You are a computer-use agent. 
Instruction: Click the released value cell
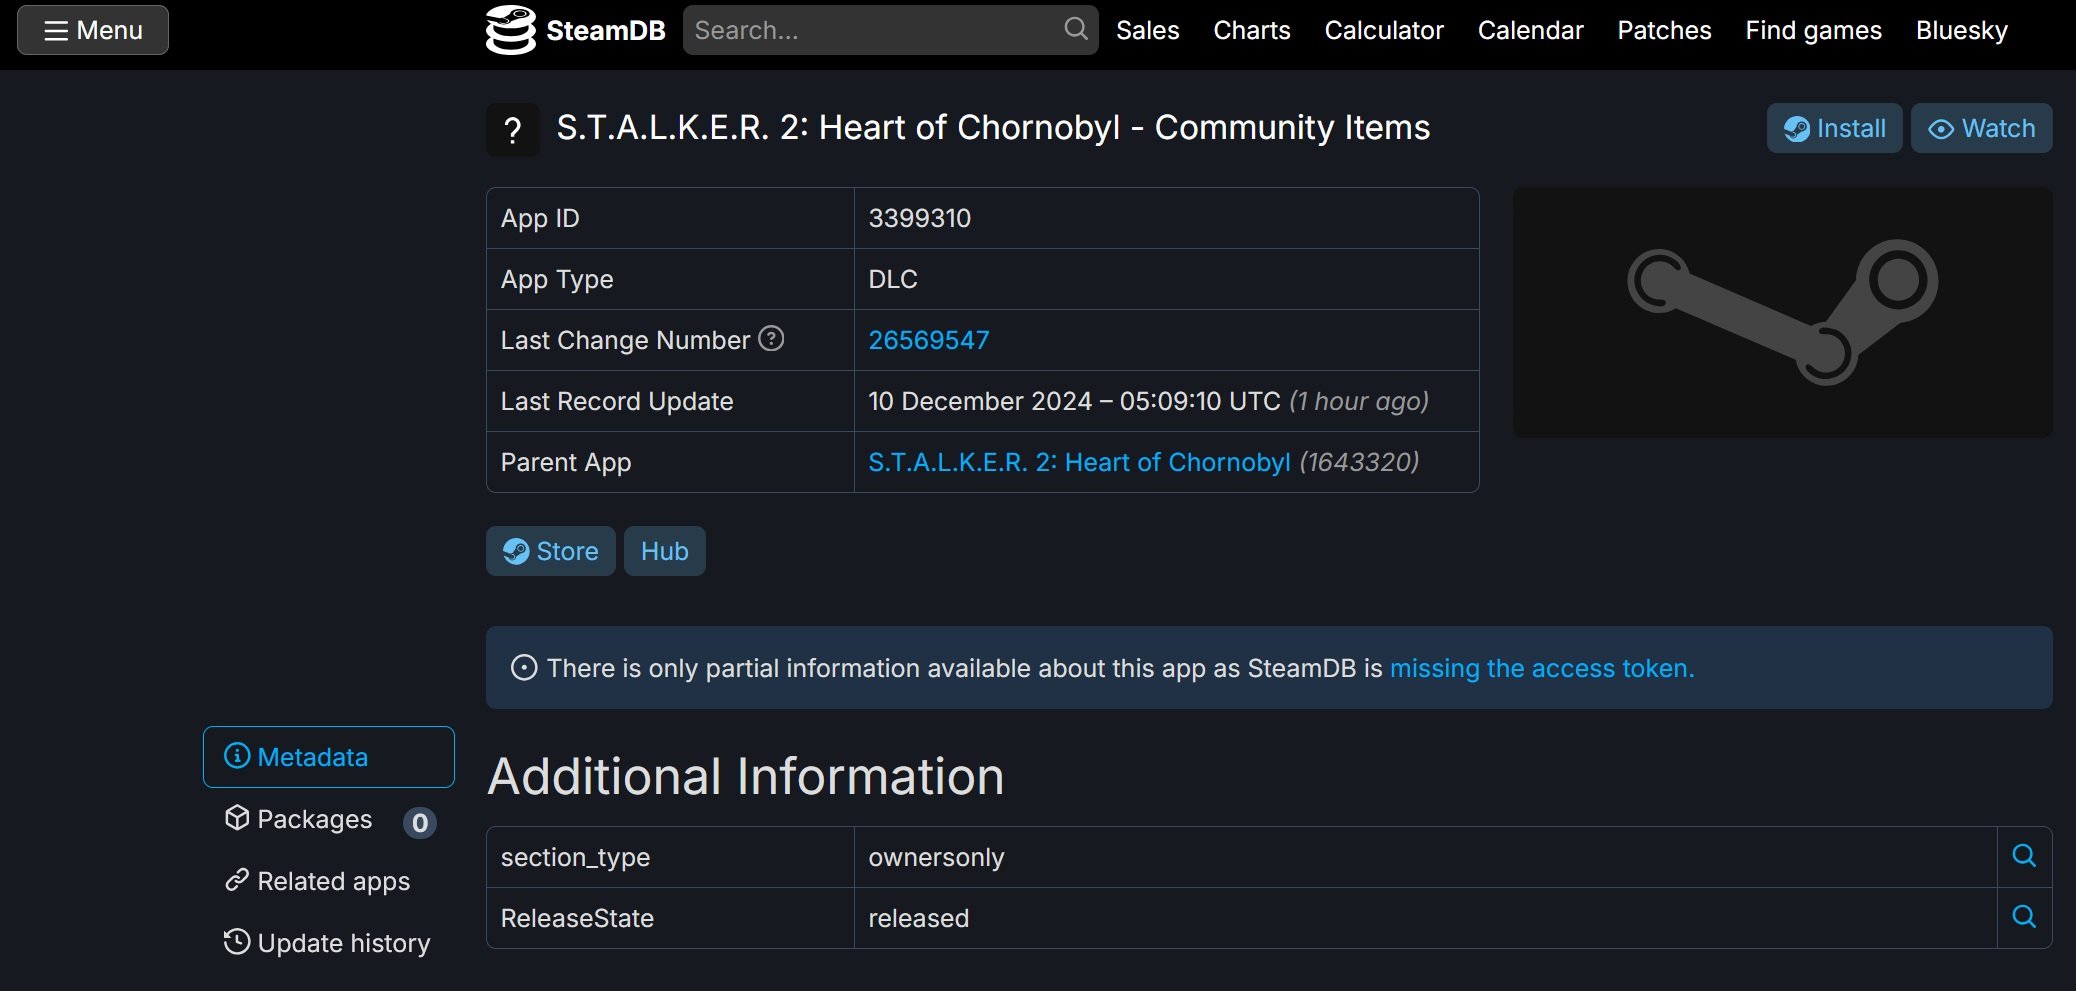click(x=1425, y=918)
